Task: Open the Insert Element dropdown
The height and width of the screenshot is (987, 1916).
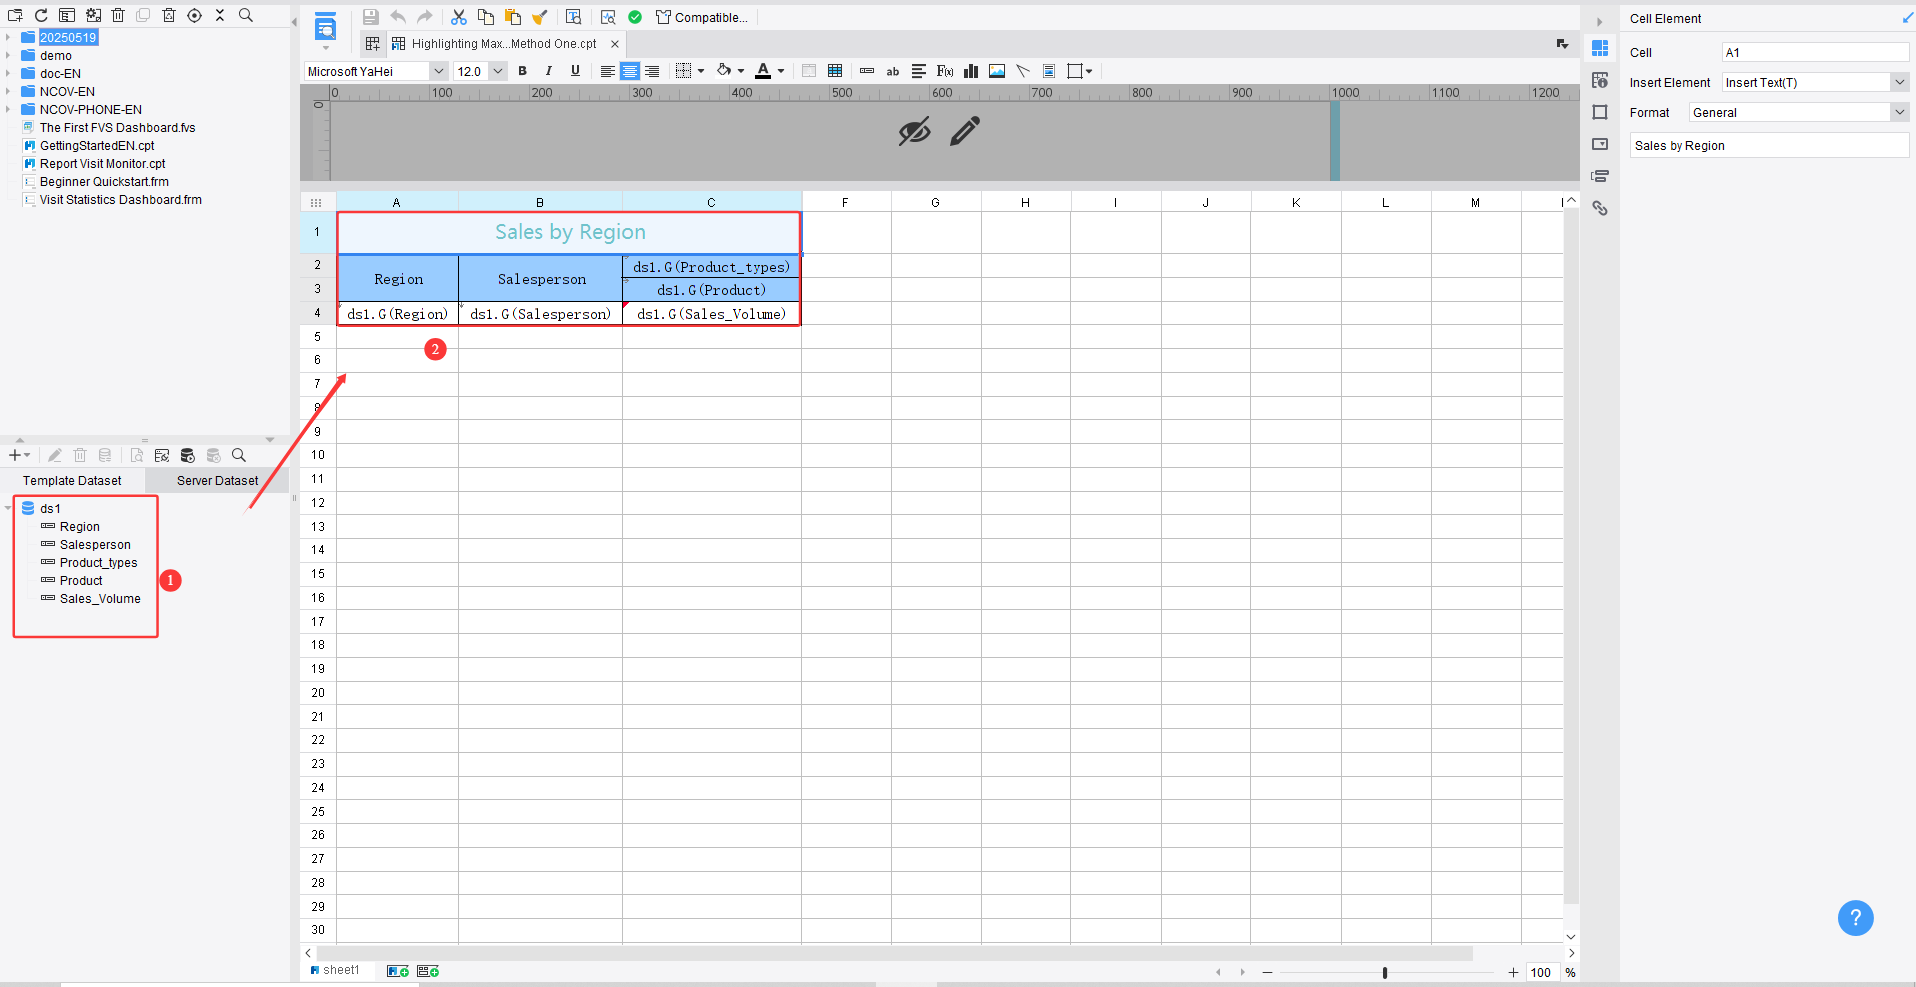Action: coord(1899,82)
